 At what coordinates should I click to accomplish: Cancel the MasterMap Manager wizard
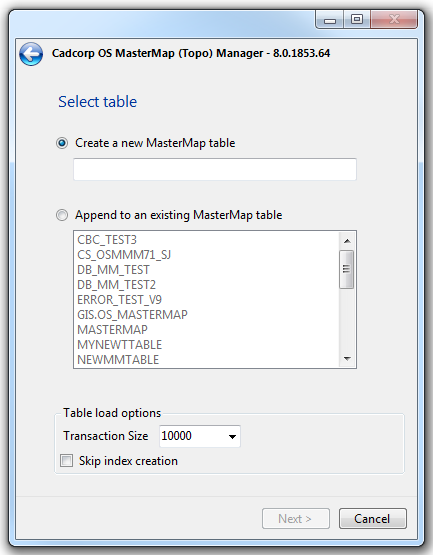click(372, 519)
